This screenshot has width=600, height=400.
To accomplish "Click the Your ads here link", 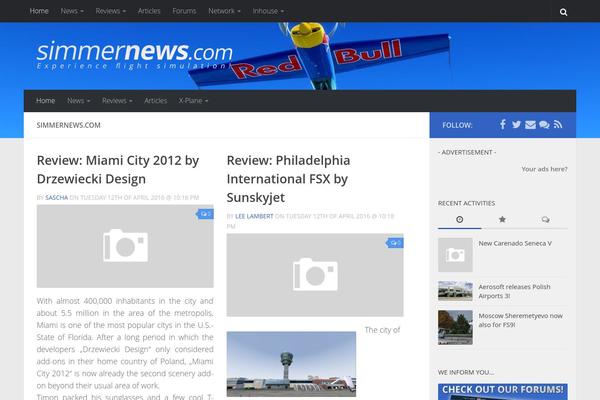I will point(544,169).
